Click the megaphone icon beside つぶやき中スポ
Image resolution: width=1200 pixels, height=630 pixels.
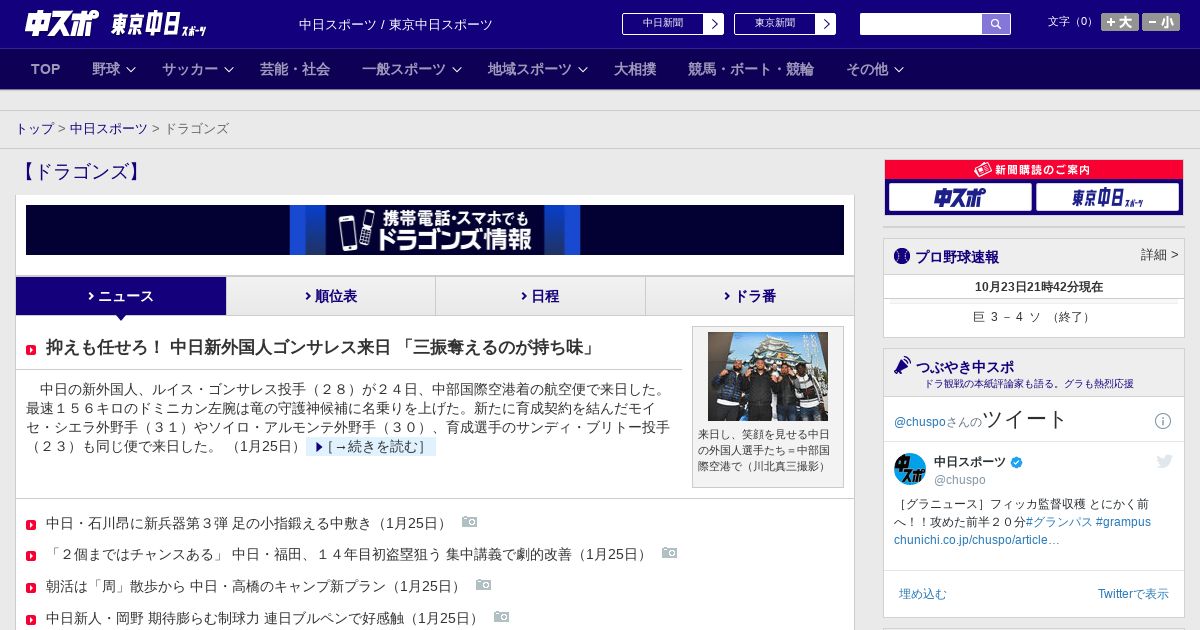pos(902,365)
